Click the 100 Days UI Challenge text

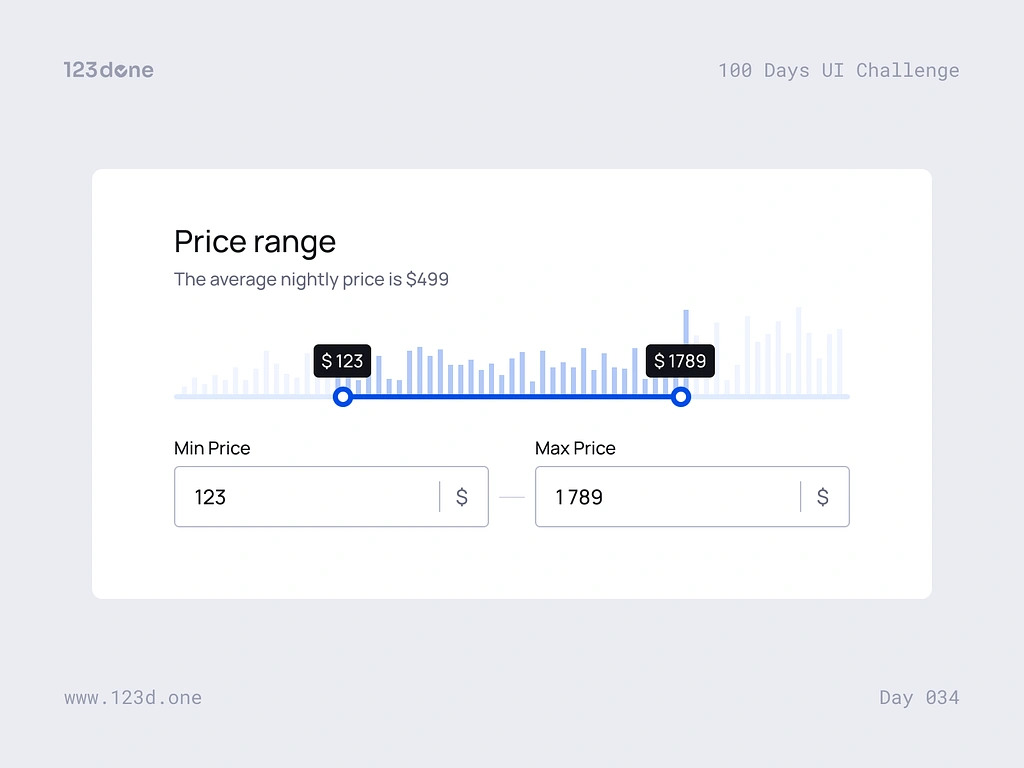point(838,70)
